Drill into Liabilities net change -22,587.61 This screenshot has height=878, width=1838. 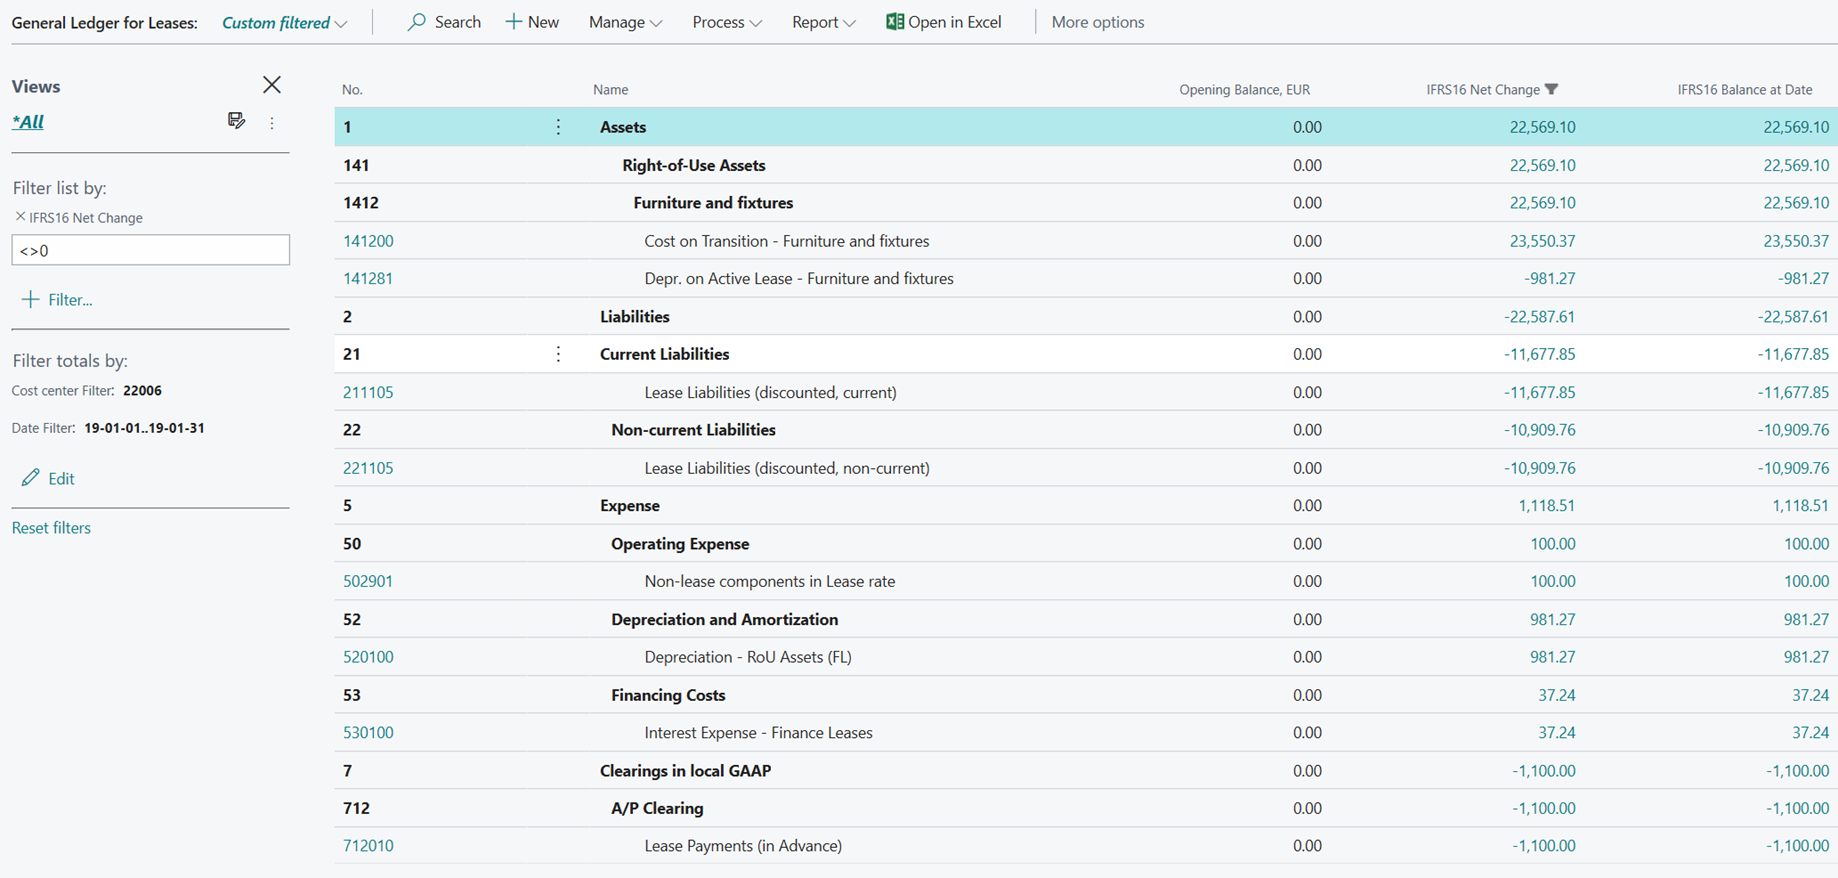point(1539,317)
